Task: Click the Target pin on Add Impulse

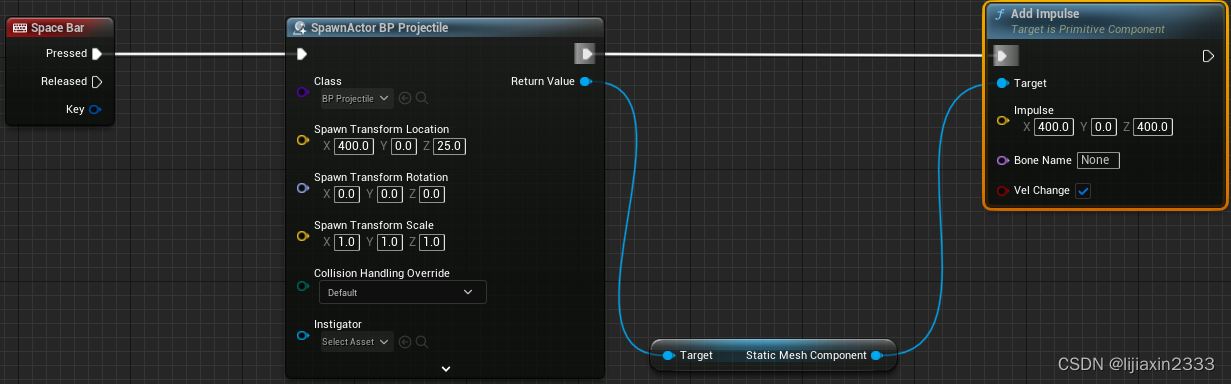Action: click(1003, 83)
